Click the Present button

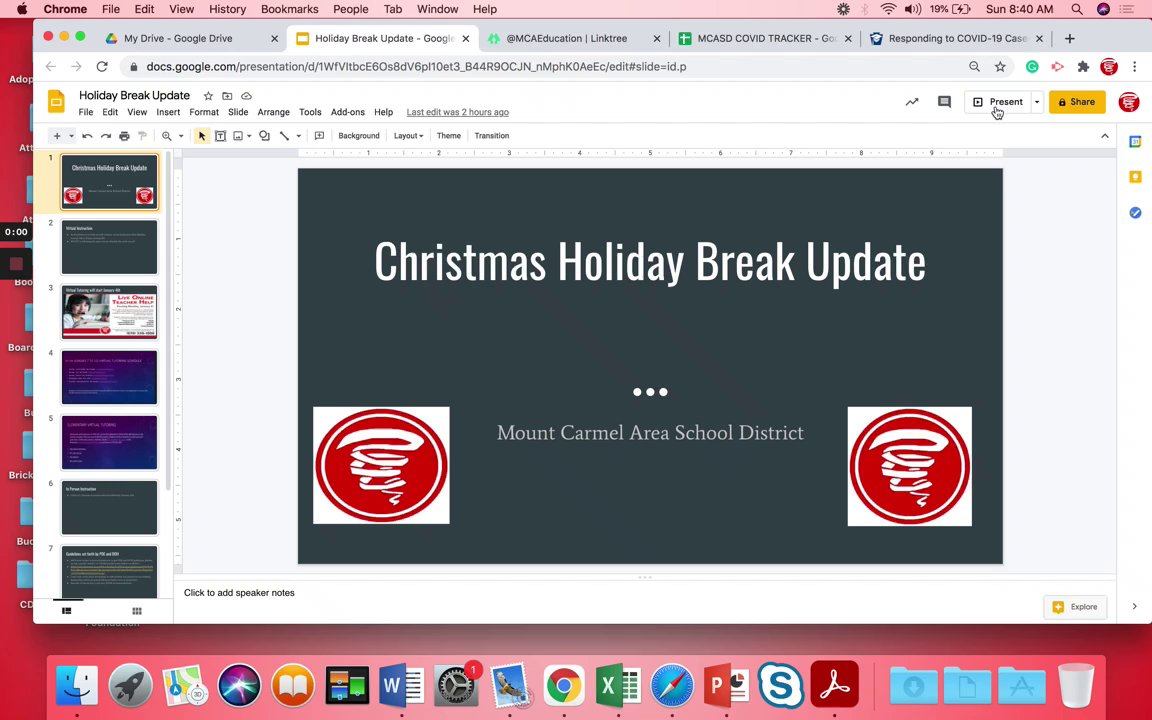(998, 102)
